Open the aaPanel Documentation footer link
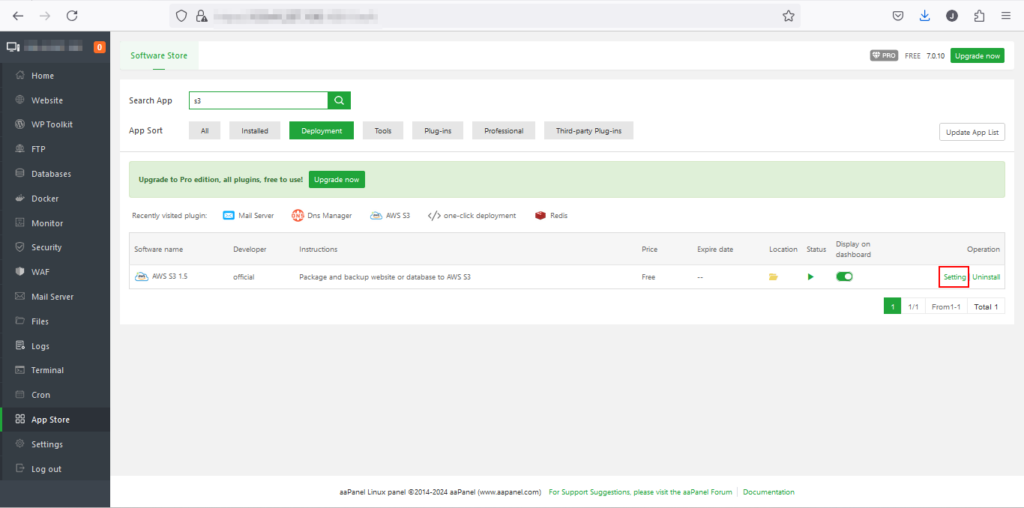Viewport: 1024px width, 508px height. (x=768, y=492)
